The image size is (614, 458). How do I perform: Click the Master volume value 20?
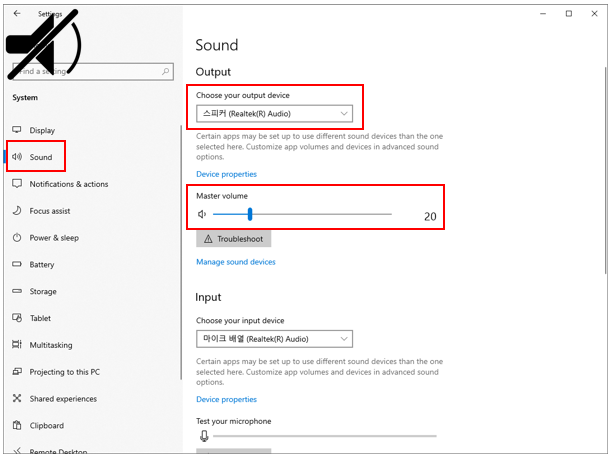pyautogui.click(x=430, y=216)
